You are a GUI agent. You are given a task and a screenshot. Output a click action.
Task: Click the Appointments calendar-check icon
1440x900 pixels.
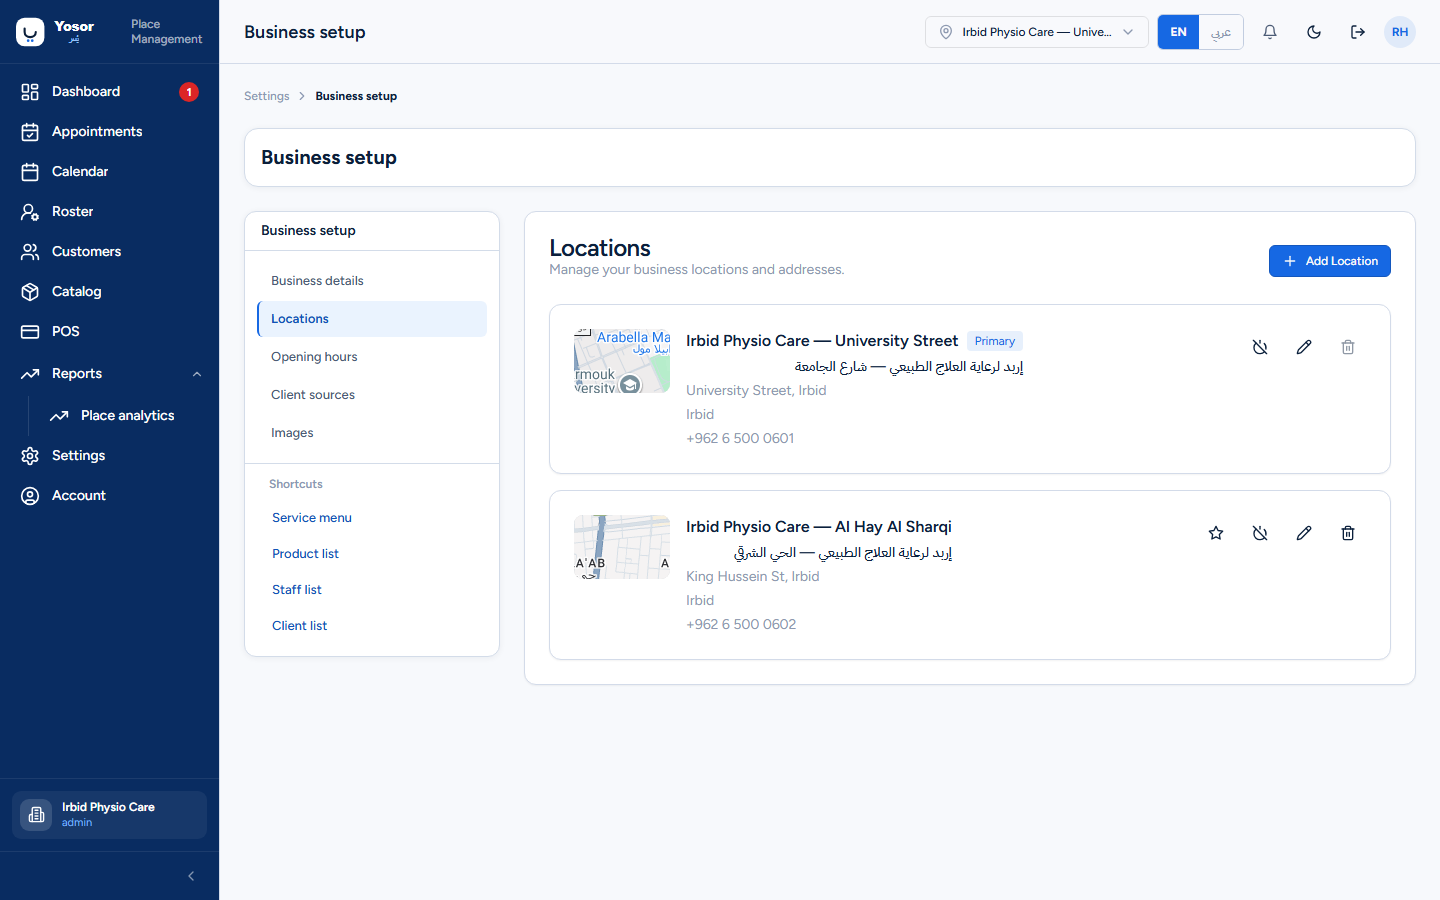point(30,131)
